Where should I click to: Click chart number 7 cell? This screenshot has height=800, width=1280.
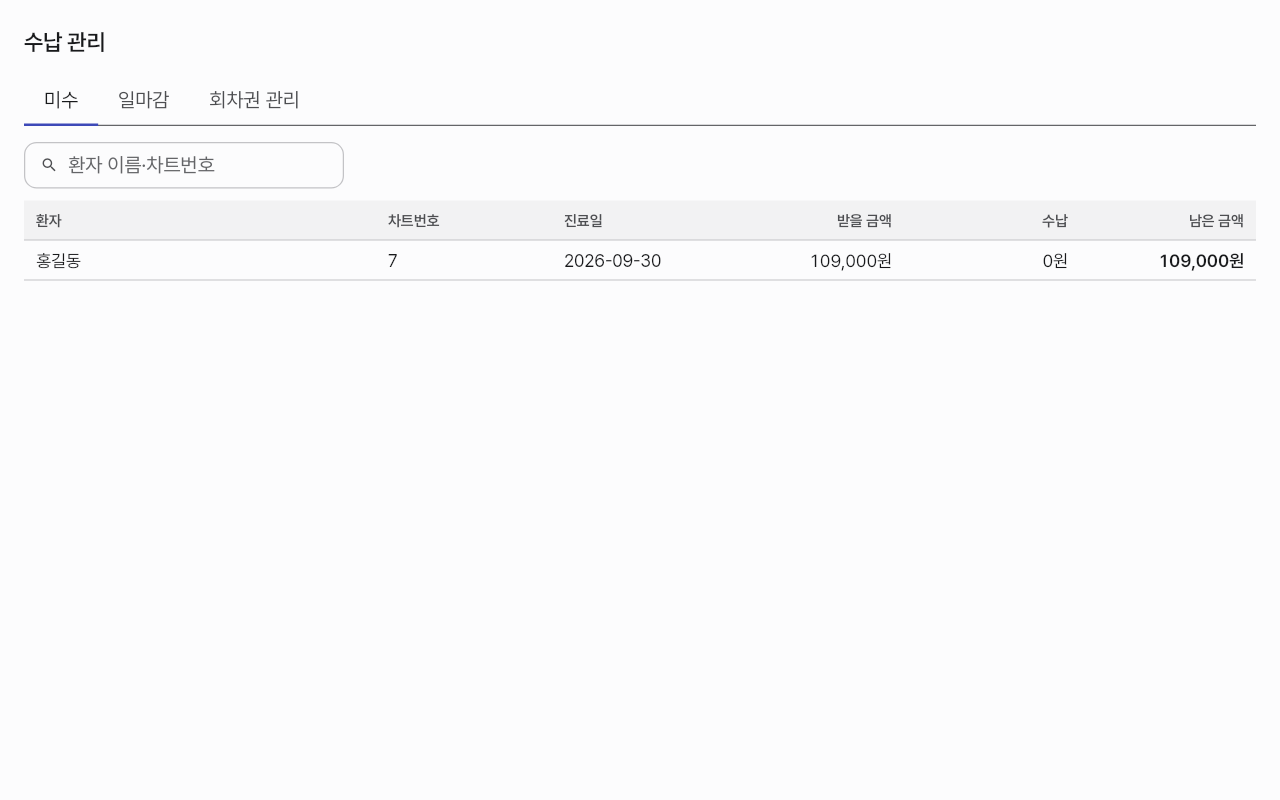393,261
